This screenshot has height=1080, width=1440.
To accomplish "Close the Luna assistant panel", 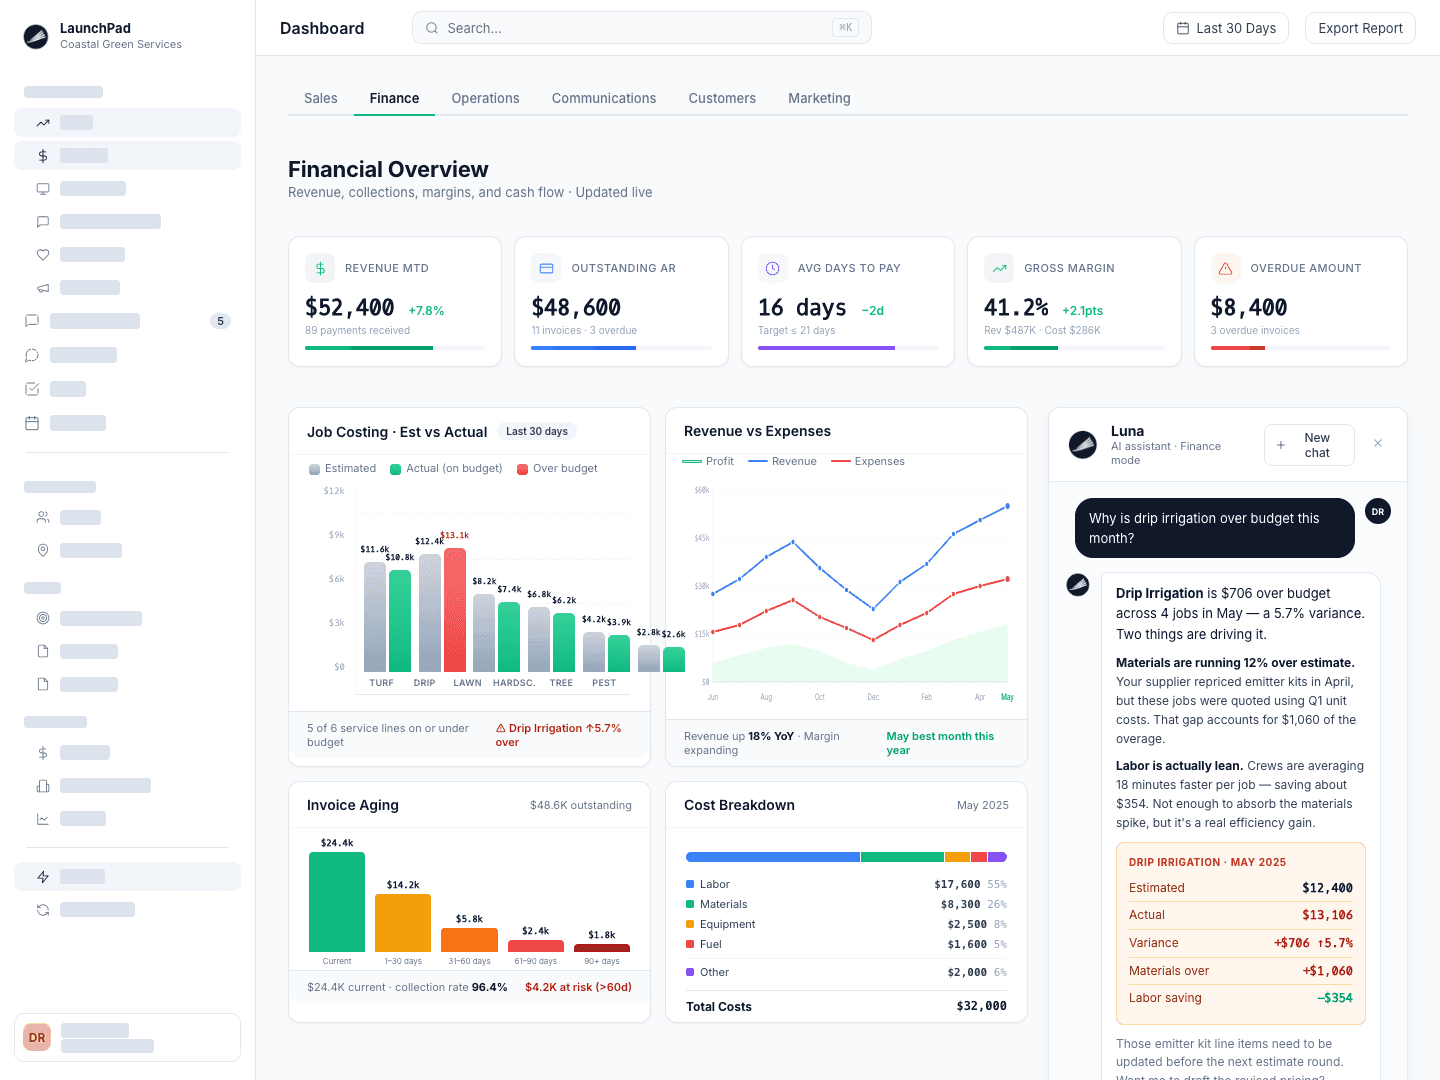I will (1378, 443).
